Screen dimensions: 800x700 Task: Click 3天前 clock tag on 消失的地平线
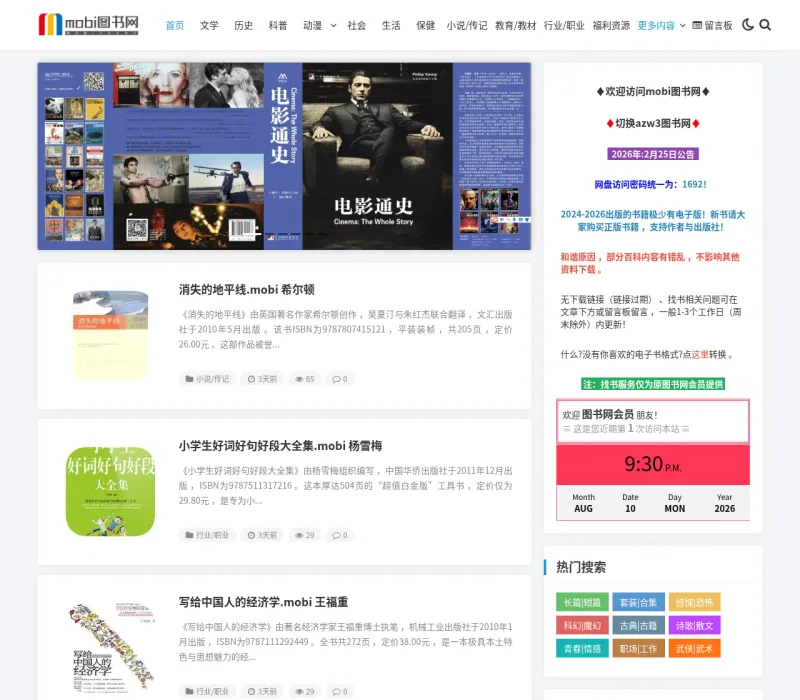coord(262,379)
